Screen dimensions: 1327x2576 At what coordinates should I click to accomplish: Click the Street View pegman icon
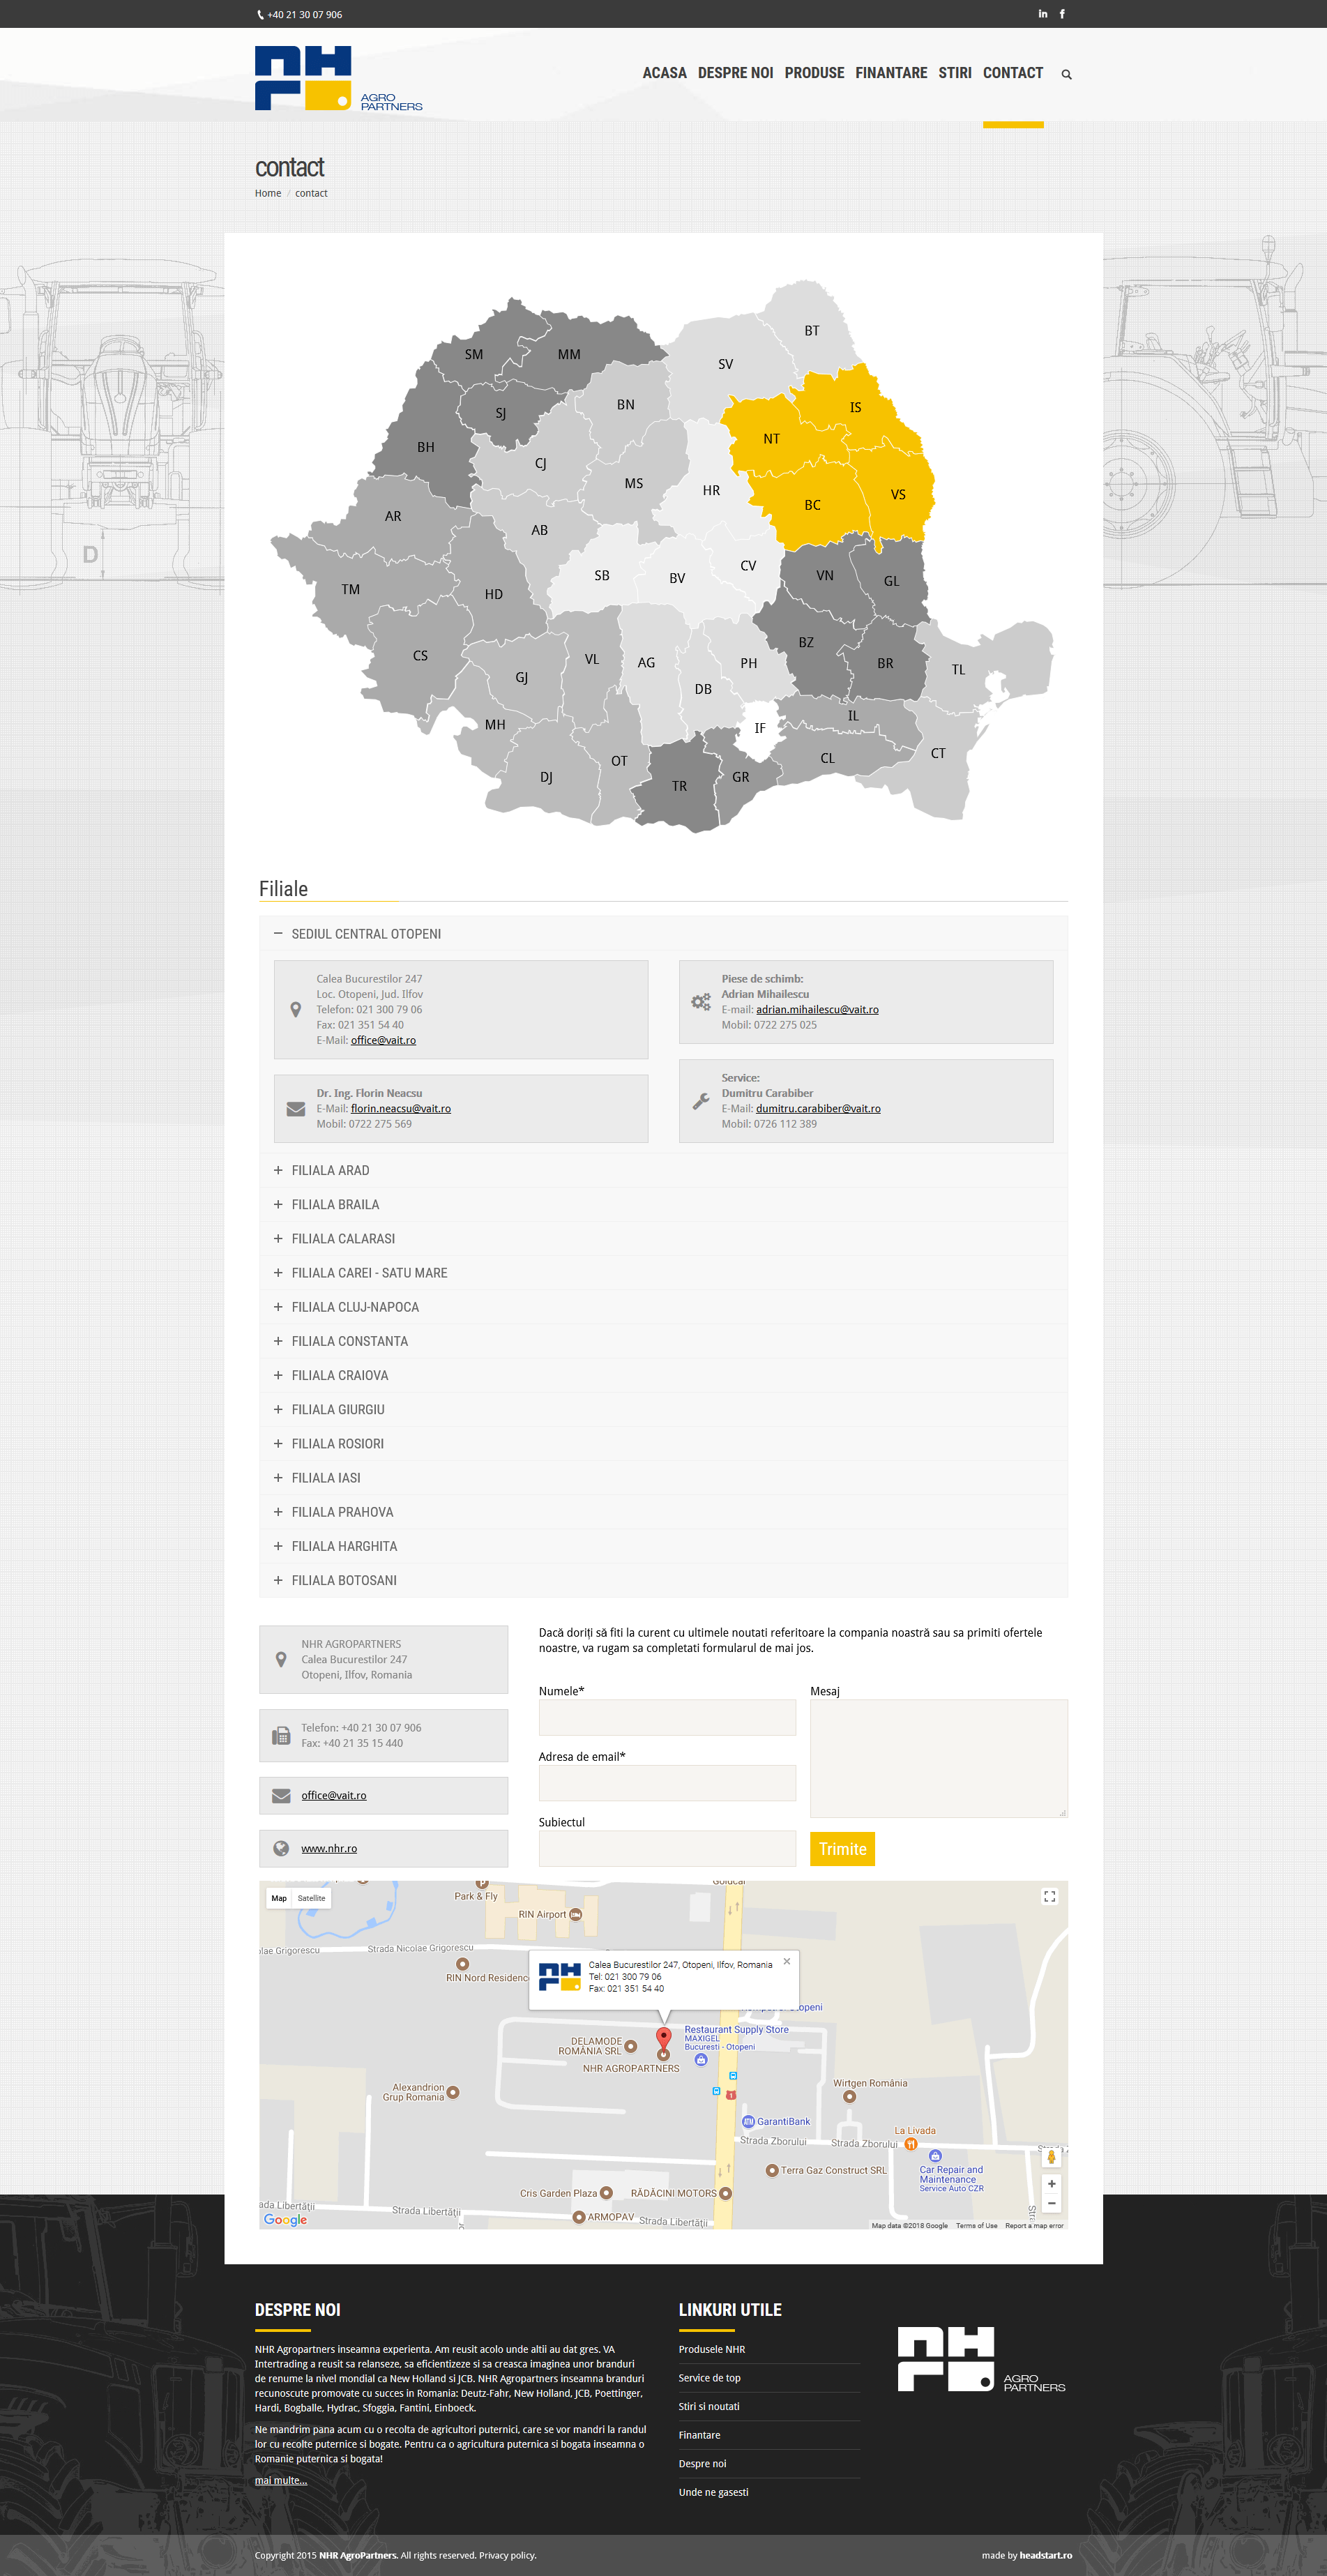tap(1051, 2157)
